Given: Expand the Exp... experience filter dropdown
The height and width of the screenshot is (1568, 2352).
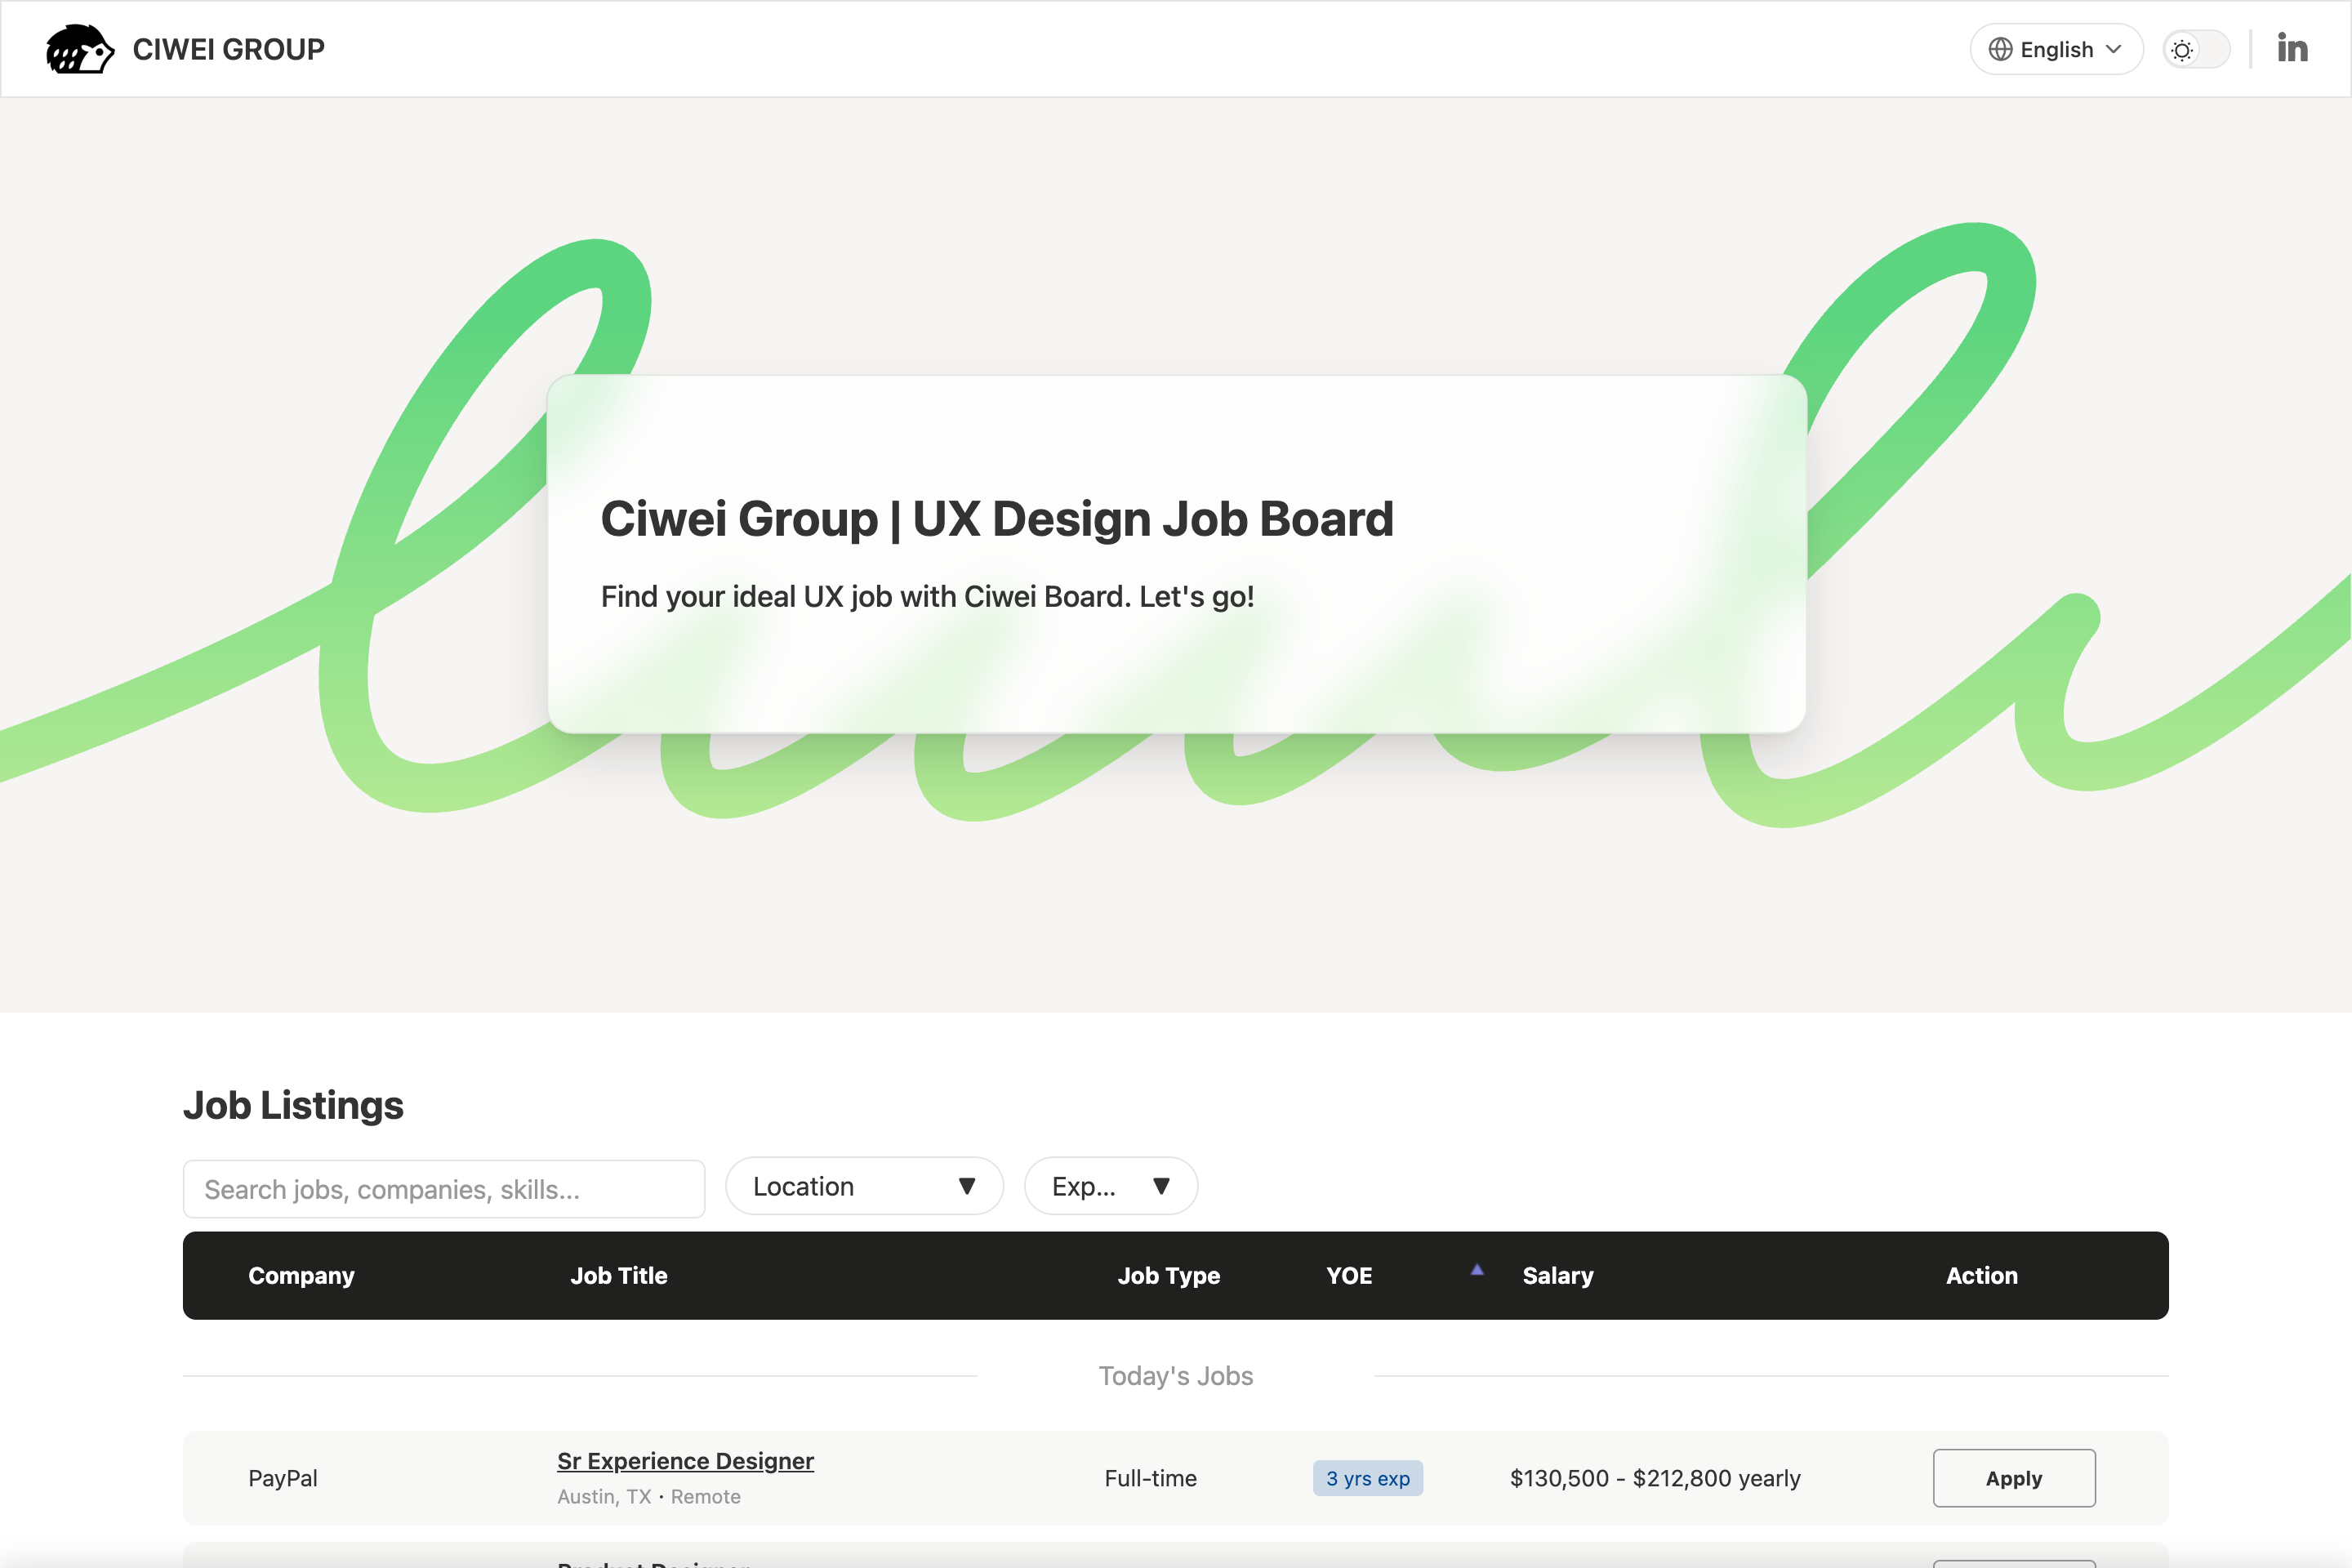Looking at the screenshot, I should tap(1110, 1186).
